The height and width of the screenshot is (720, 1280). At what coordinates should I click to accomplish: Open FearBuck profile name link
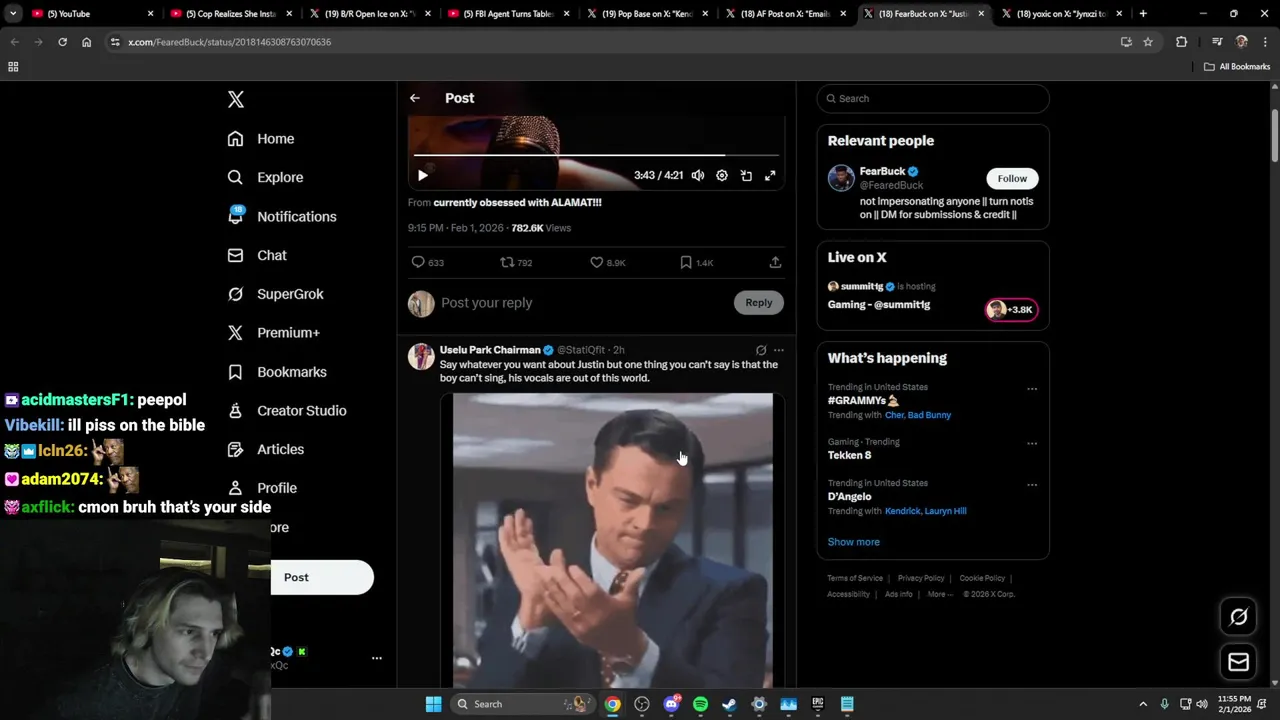click(882, 171)
